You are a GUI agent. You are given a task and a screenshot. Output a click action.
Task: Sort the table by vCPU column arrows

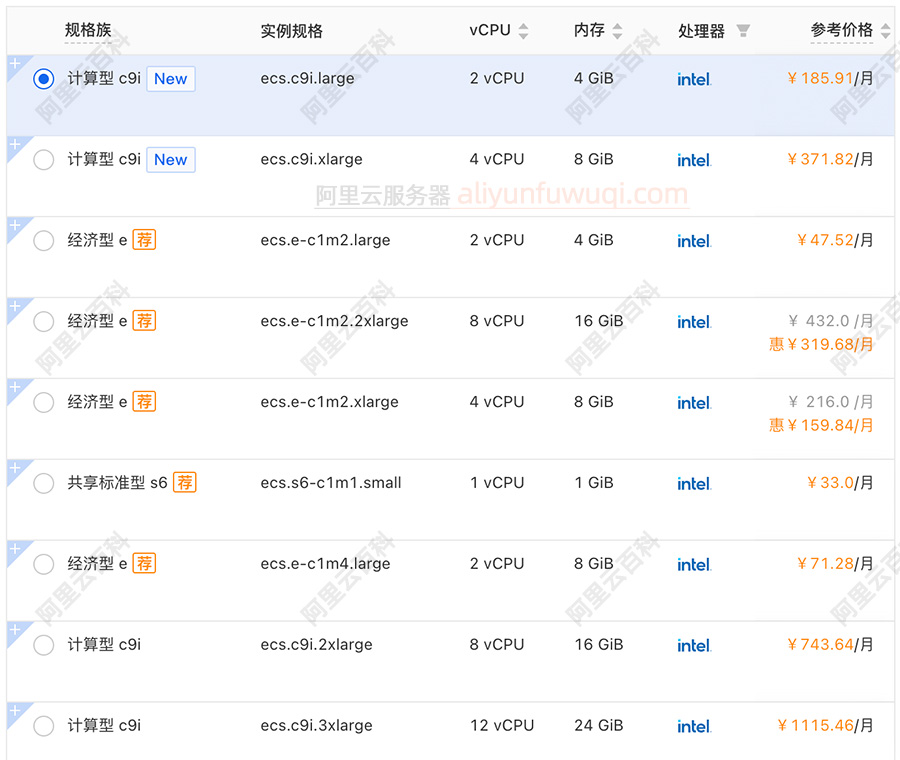point(524,31)
